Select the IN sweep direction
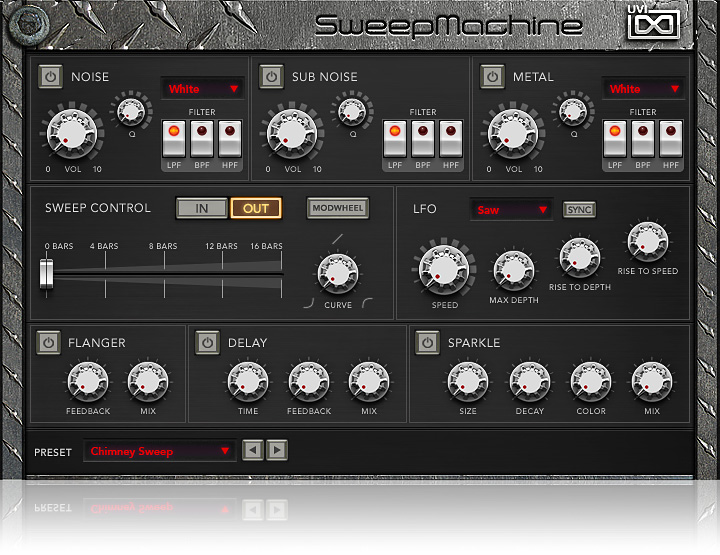The width and height of the screenshot is (720, 555). (202, 208)
